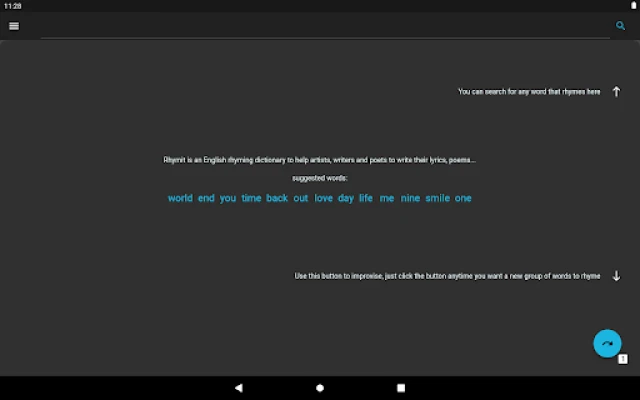Tap the Android back navigation button

pyautogui.click(x=239, y=388)
